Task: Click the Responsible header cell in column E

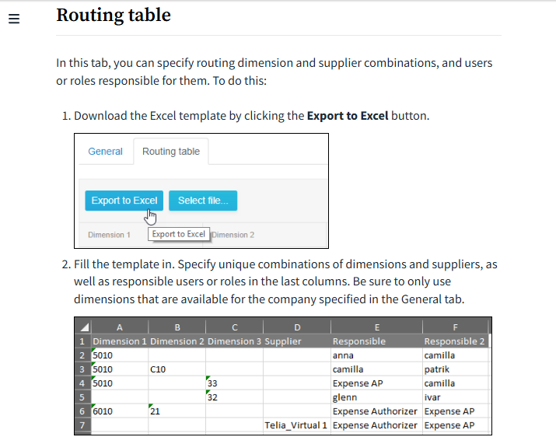Action: [377, 341]
